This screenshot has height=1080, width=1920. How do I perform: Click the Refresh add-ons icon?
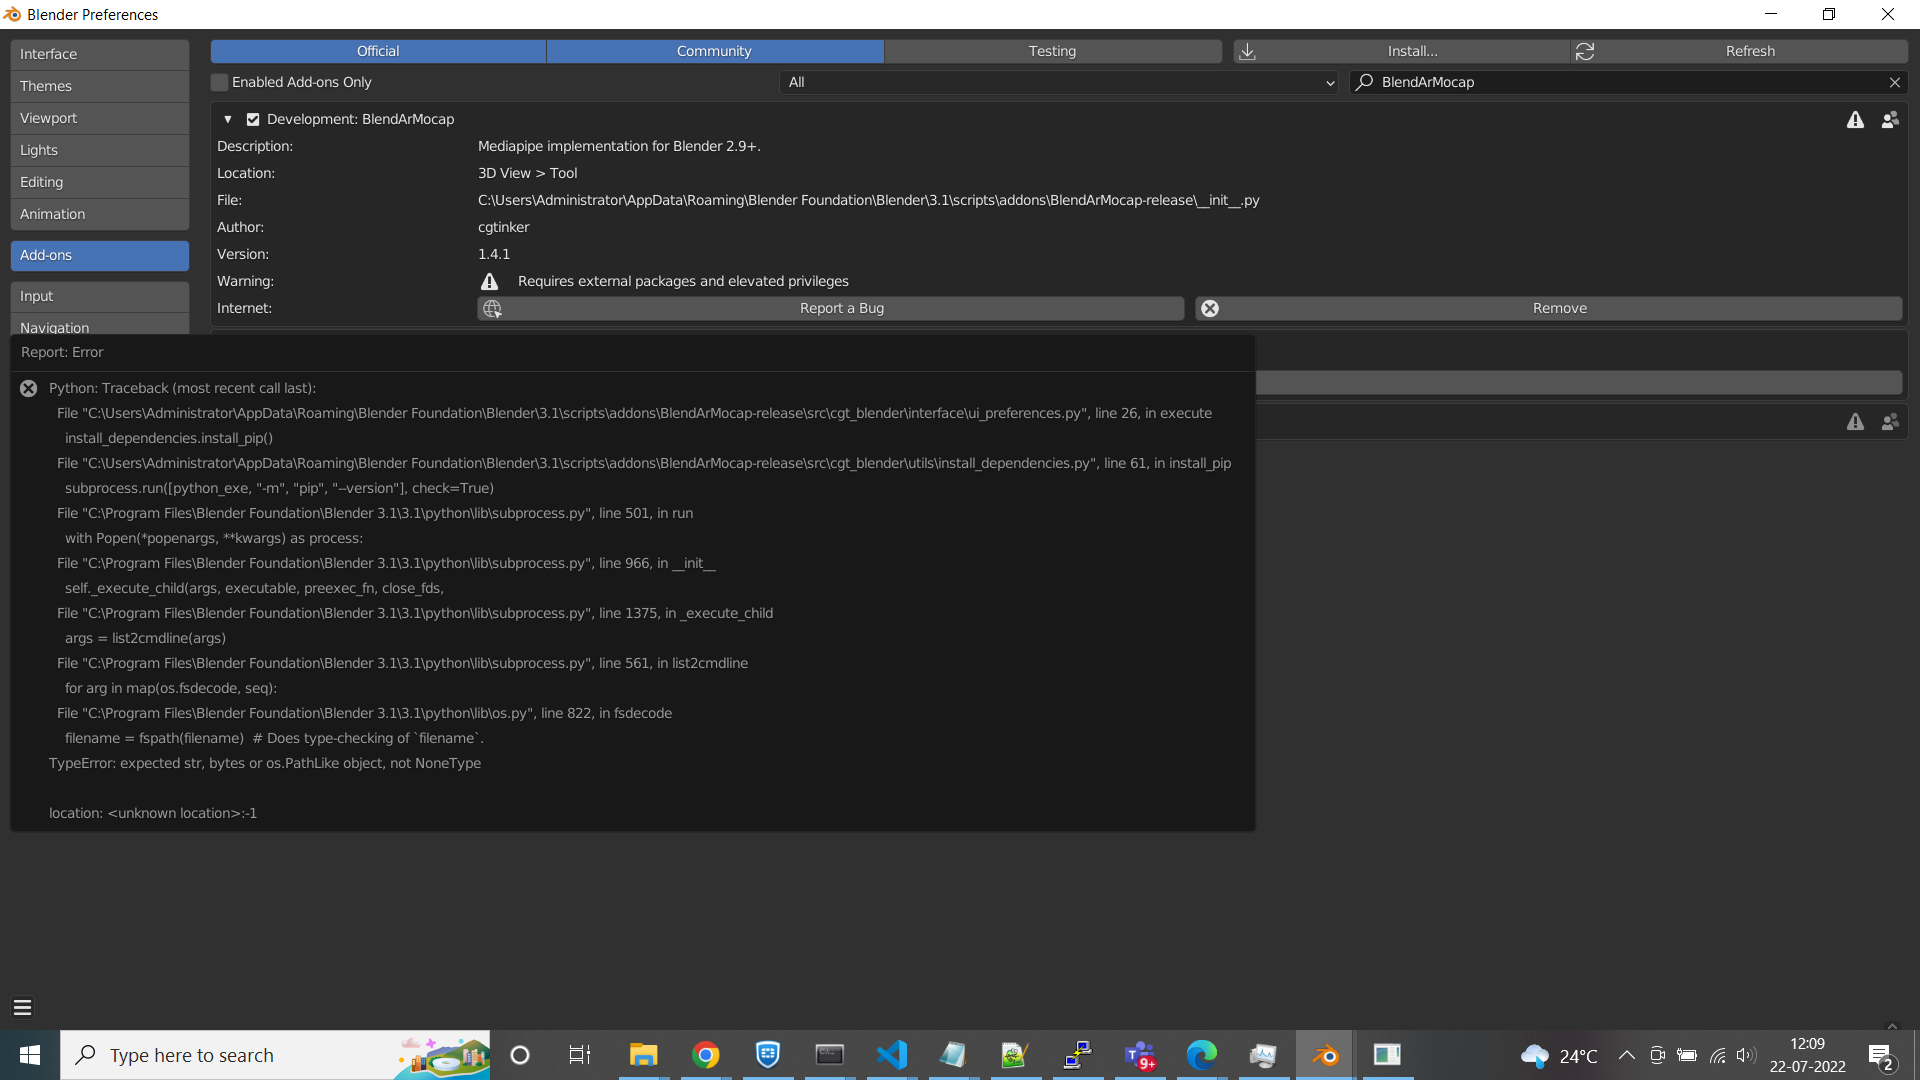click(x=1586, y=51)
